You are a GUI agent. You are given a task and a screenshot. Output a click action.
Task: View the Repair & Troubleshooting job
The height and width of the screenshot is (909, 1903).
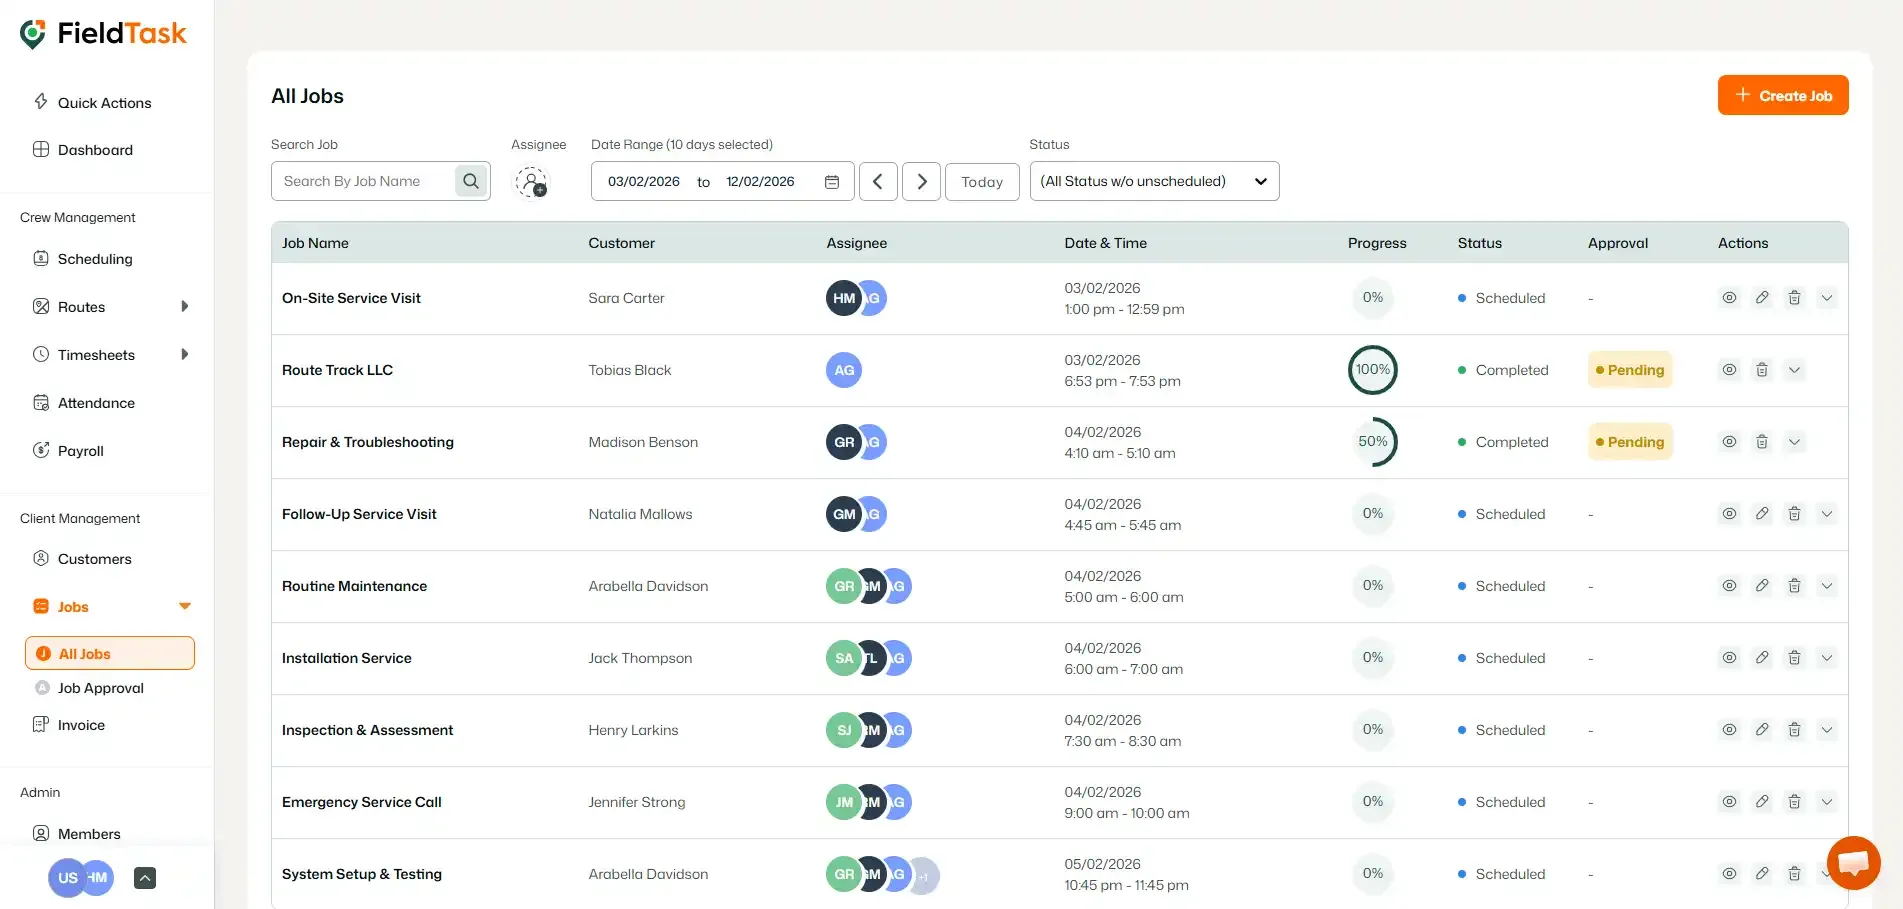click(x=1729, y=442)
